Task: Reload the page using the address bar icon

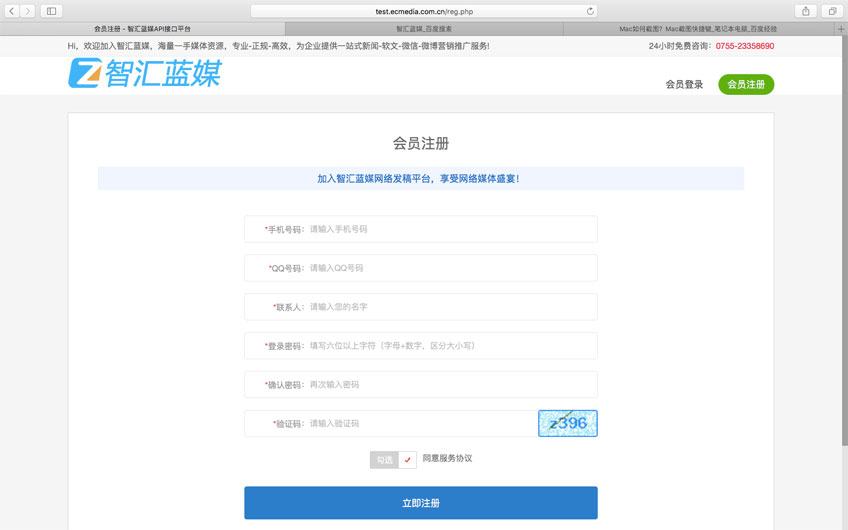Action: [x=590, y=11]
